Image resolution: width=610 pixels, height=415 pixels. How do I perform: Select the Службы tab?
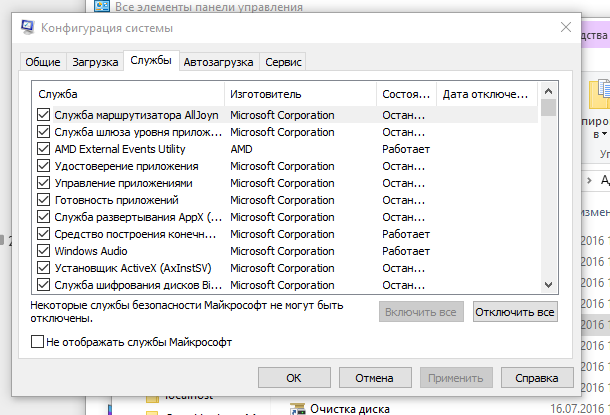click(x=151, y=60)
